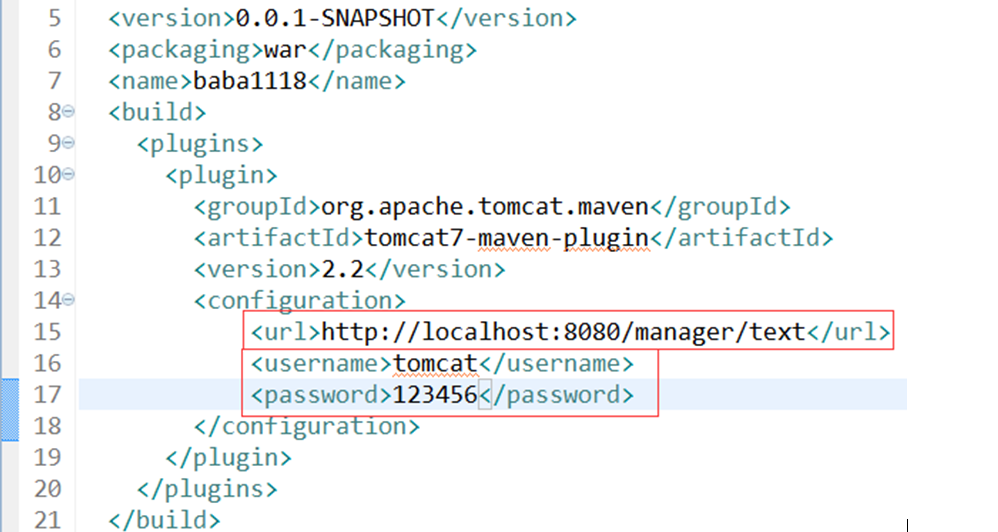This screenshot has width=998, height=532.
Task: Click the groupId org.apache.tomcat.maven
Action: click(x=484, y=206)
